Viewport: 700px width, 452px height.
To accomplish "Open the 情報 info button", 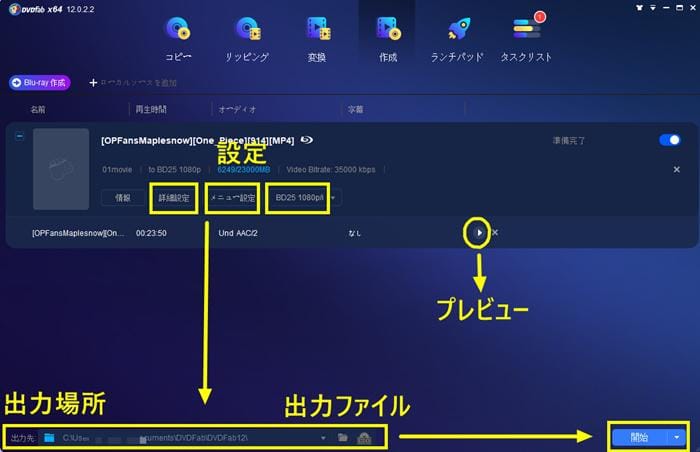I will pos(123,198).
